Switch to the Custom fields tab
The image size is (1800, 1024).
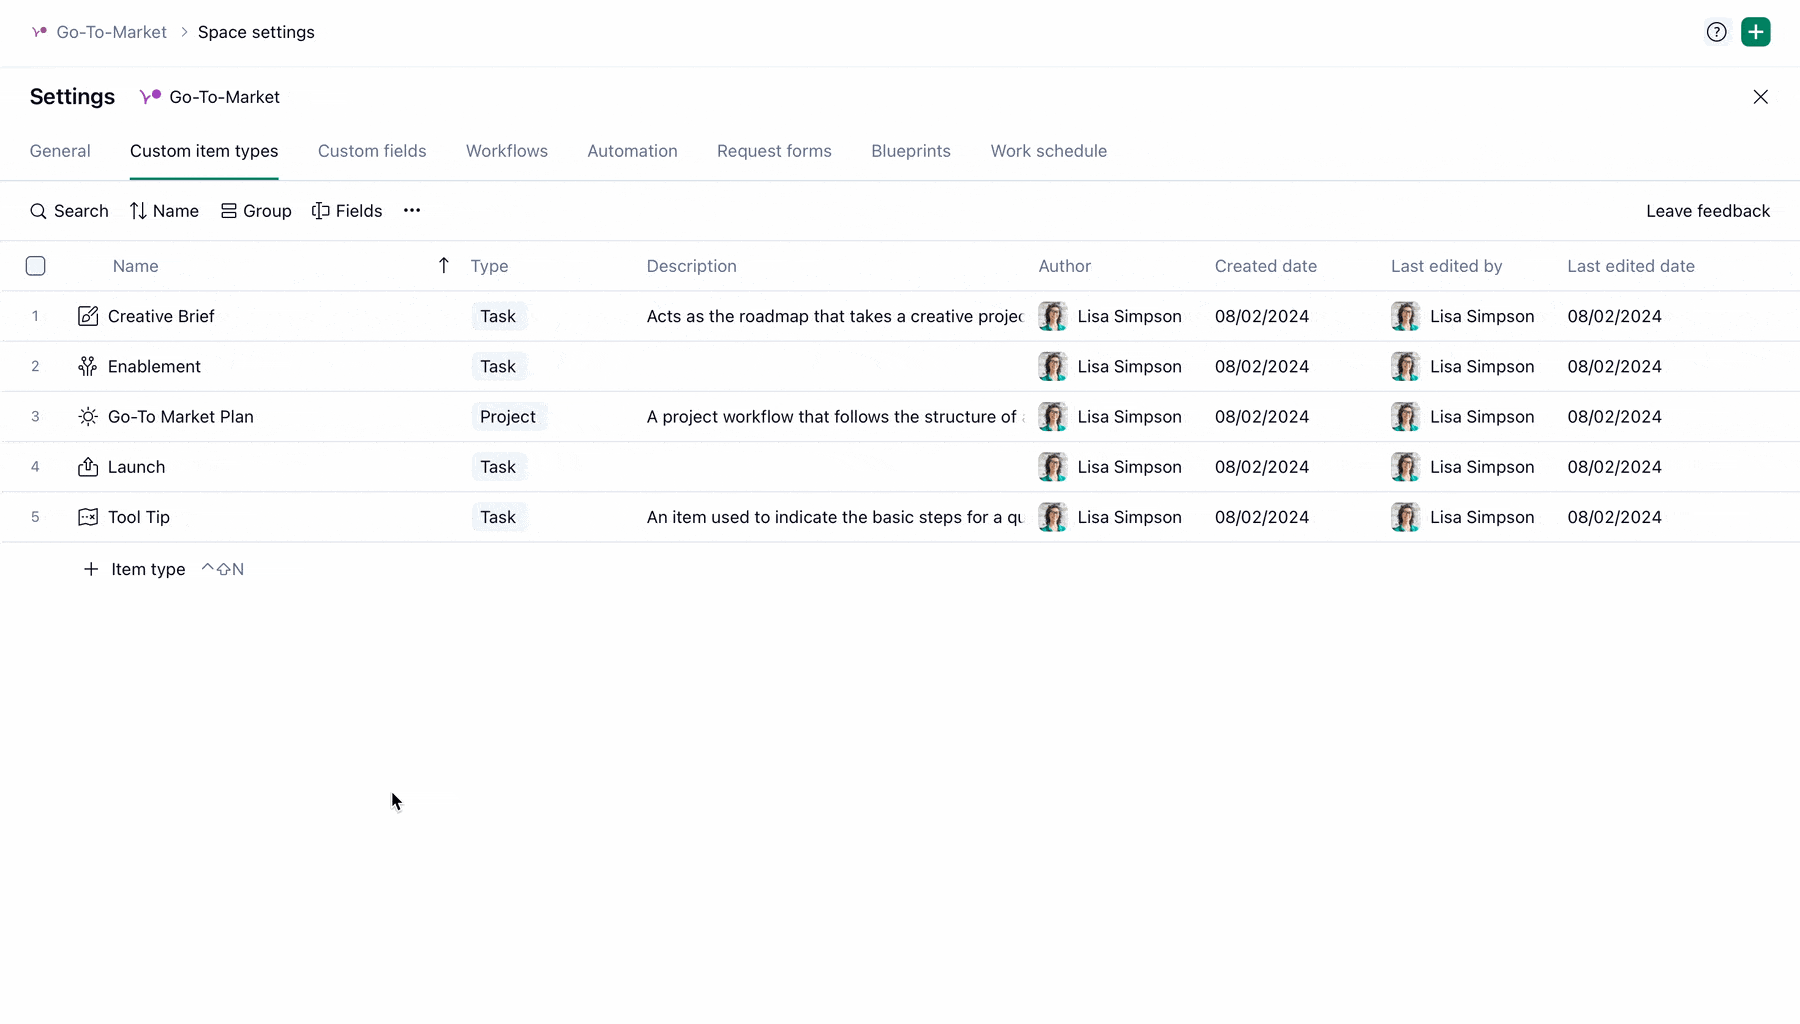372,151
